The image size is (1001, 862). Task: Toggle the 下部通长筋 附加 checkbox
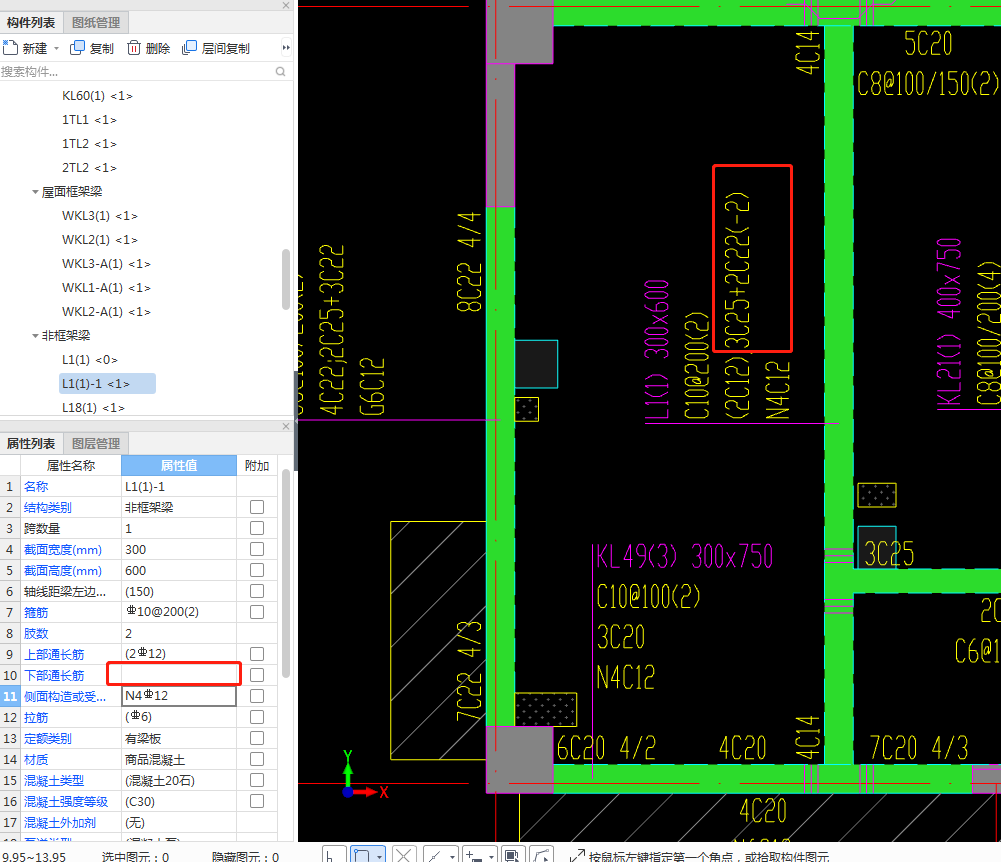point(257,675)
